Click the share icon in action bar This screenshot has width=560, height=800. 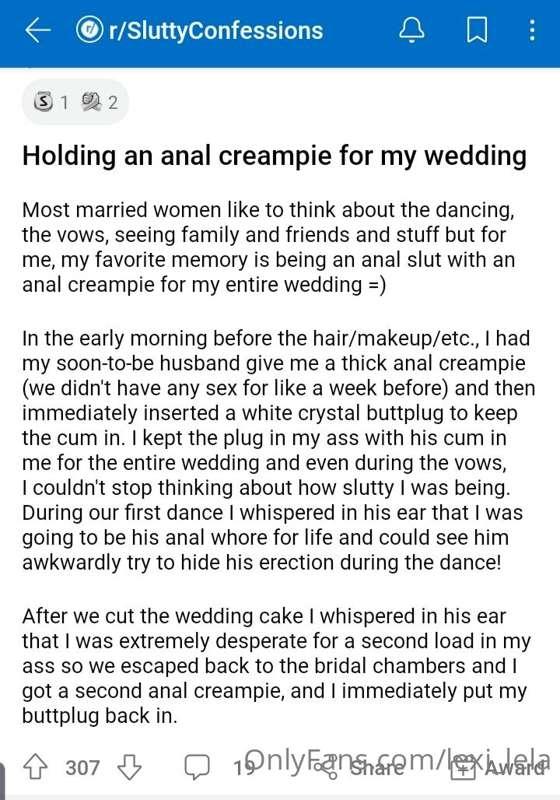326,768
